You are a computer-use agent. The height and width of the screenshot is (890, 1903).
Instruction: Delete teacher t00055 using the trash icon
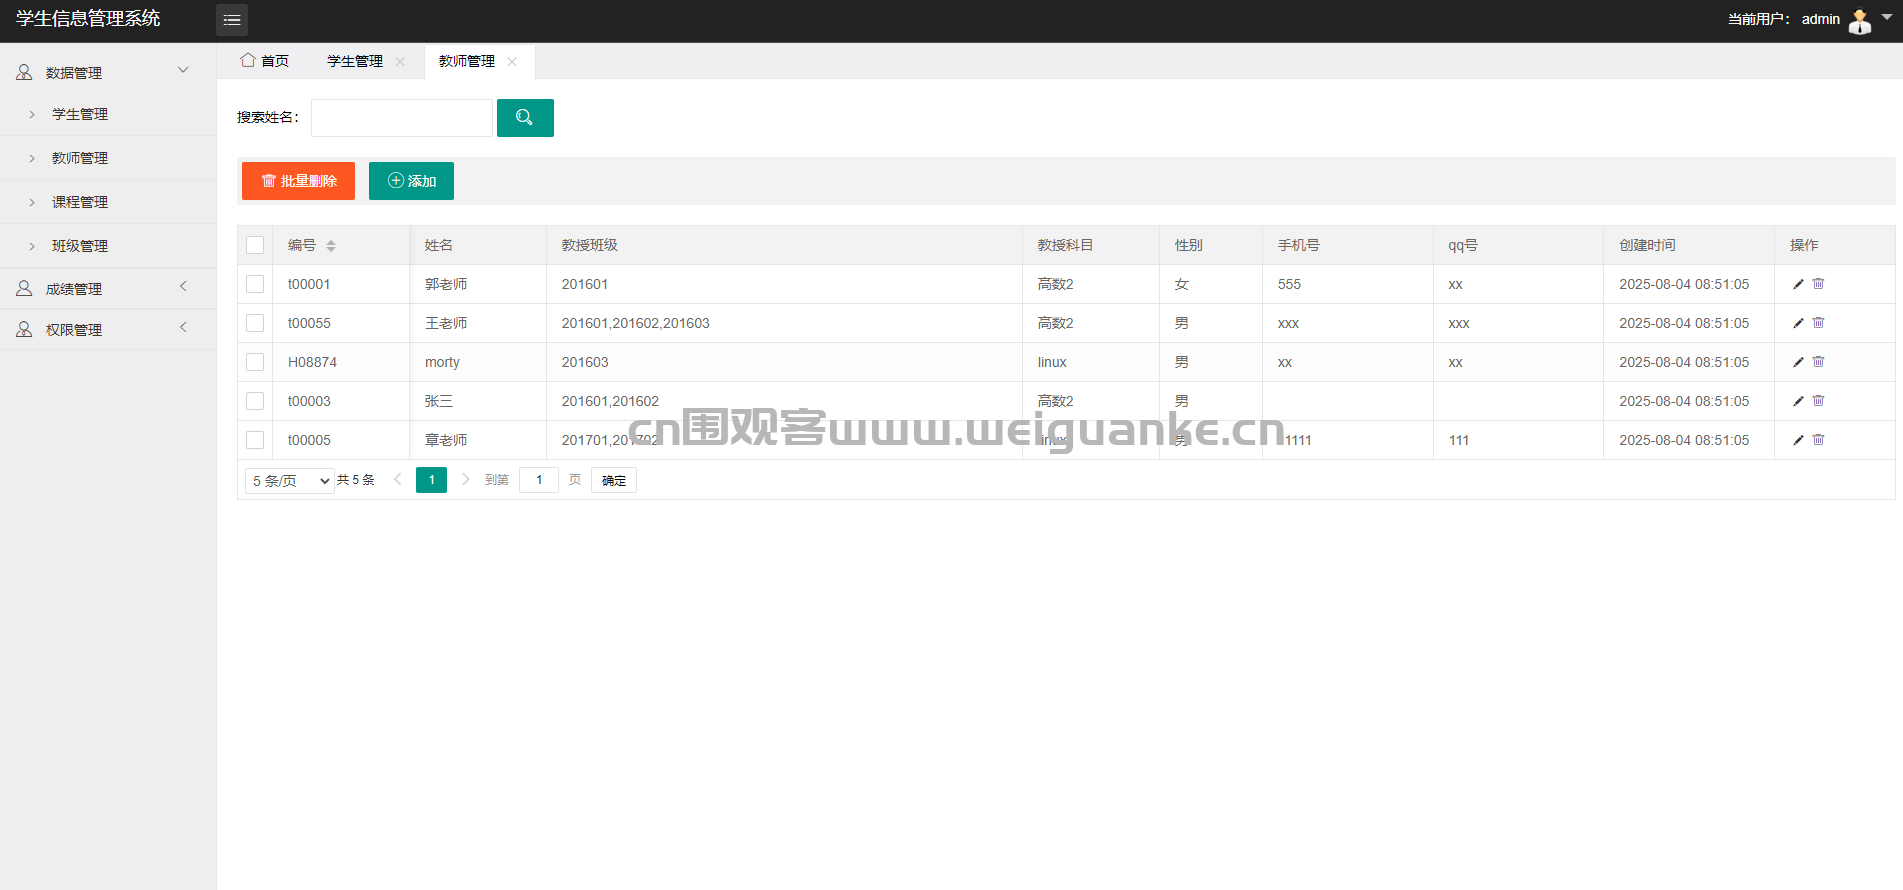tap(1819, 323)
